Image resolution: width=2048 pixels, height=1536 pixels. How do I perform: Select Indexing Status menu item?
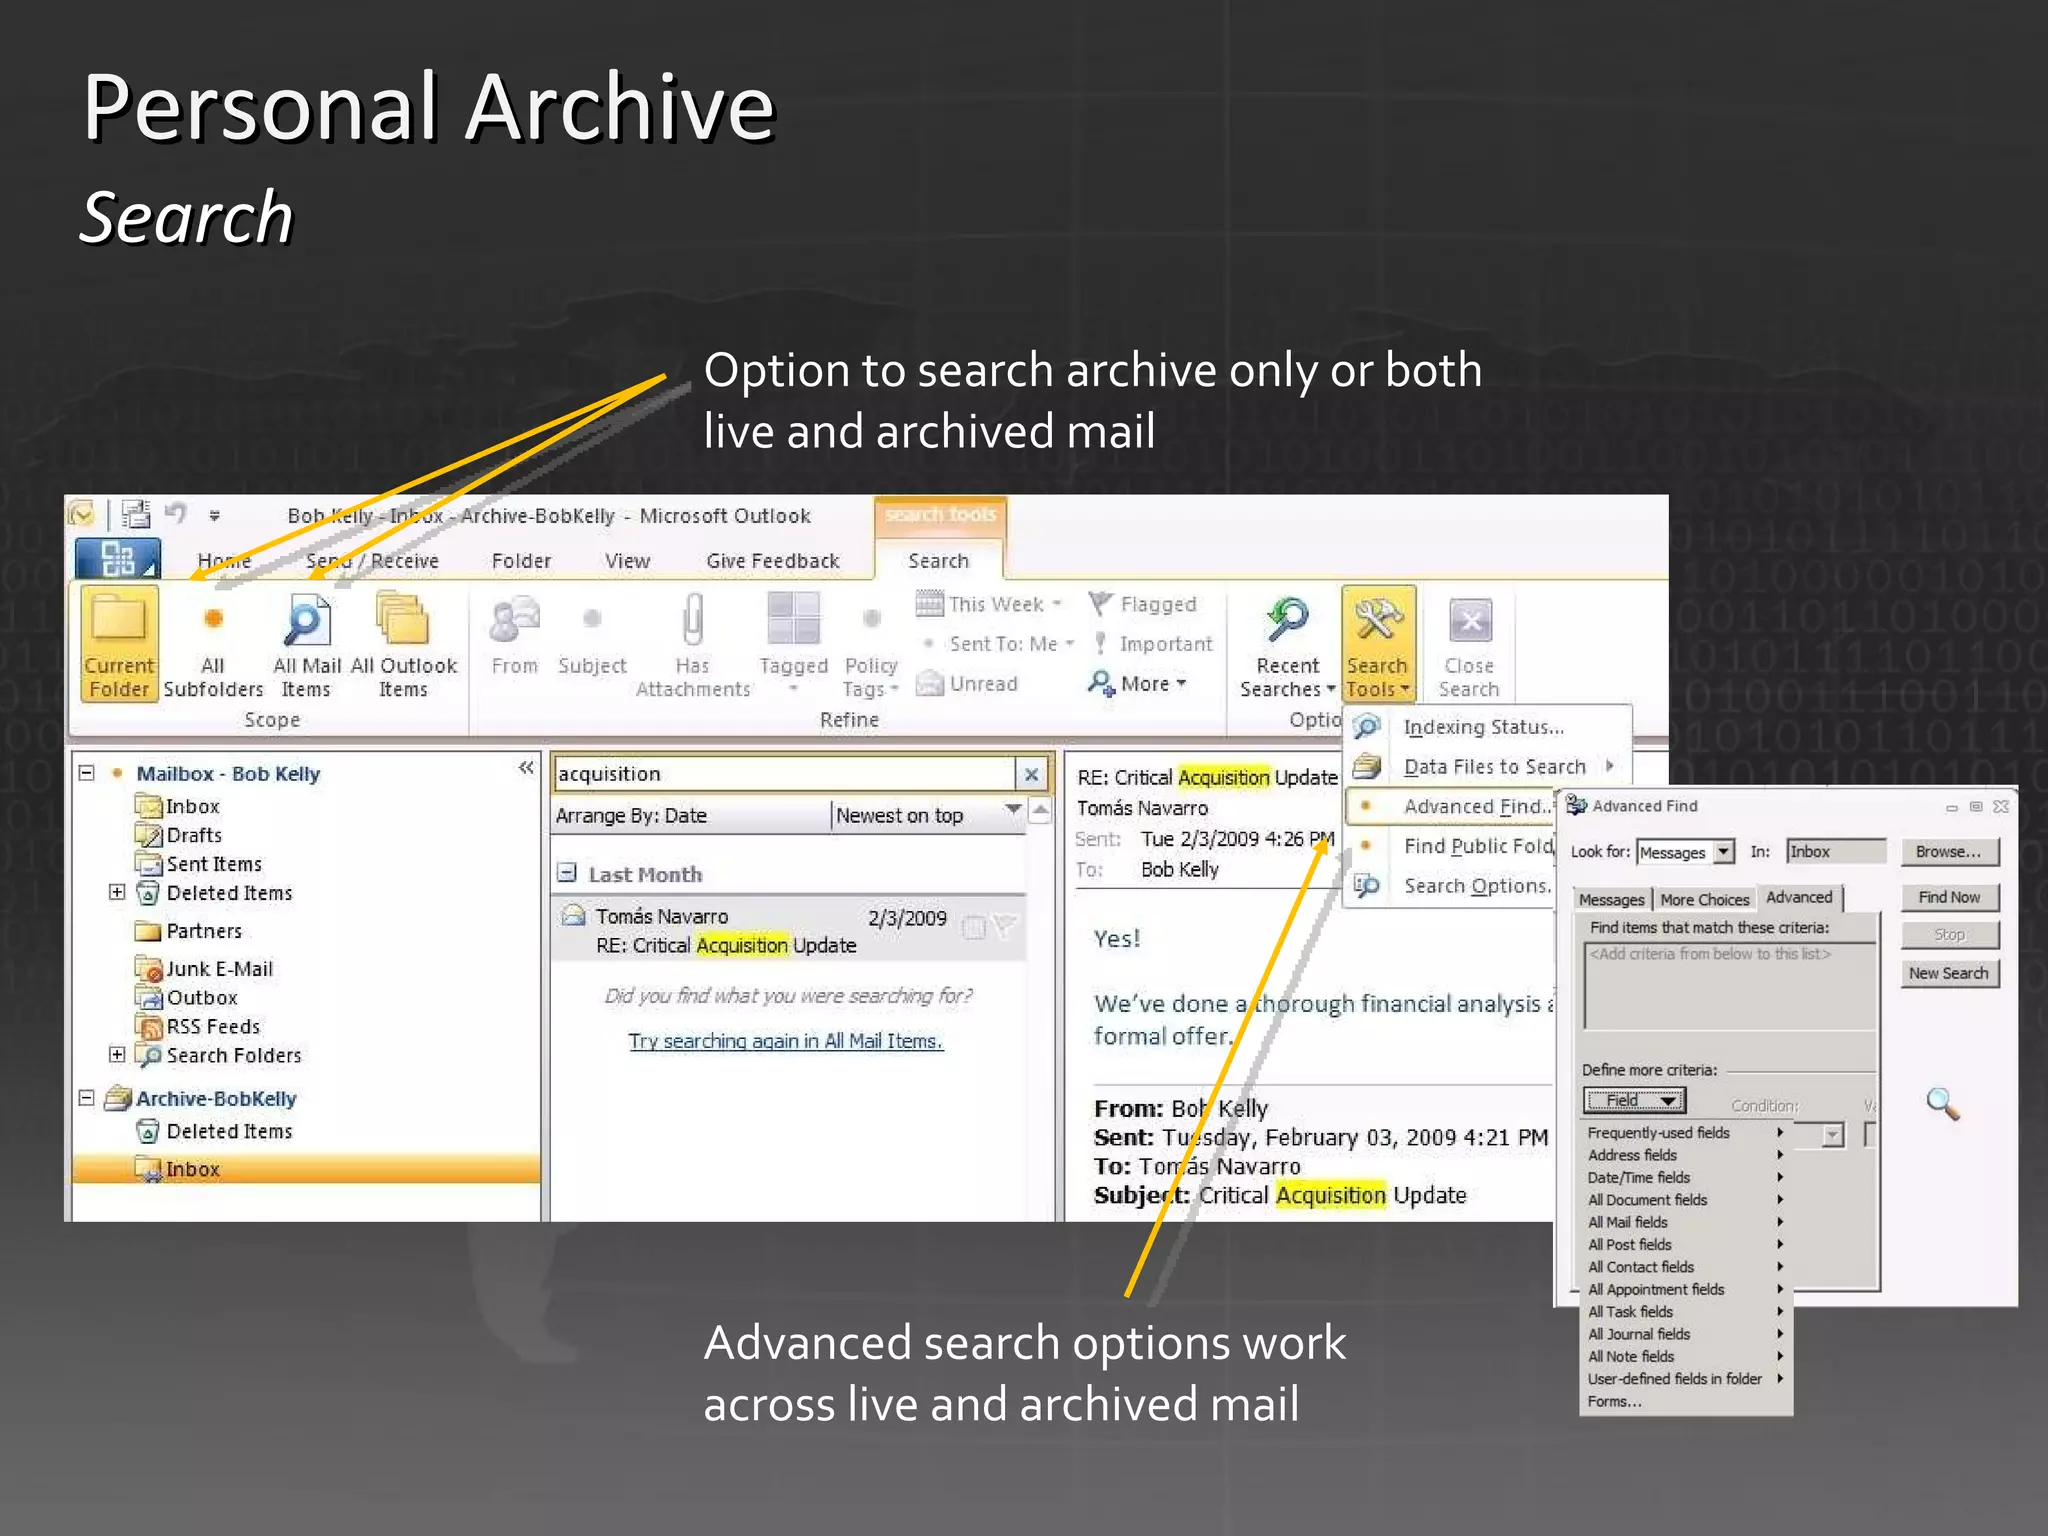tap(1488, 727)
